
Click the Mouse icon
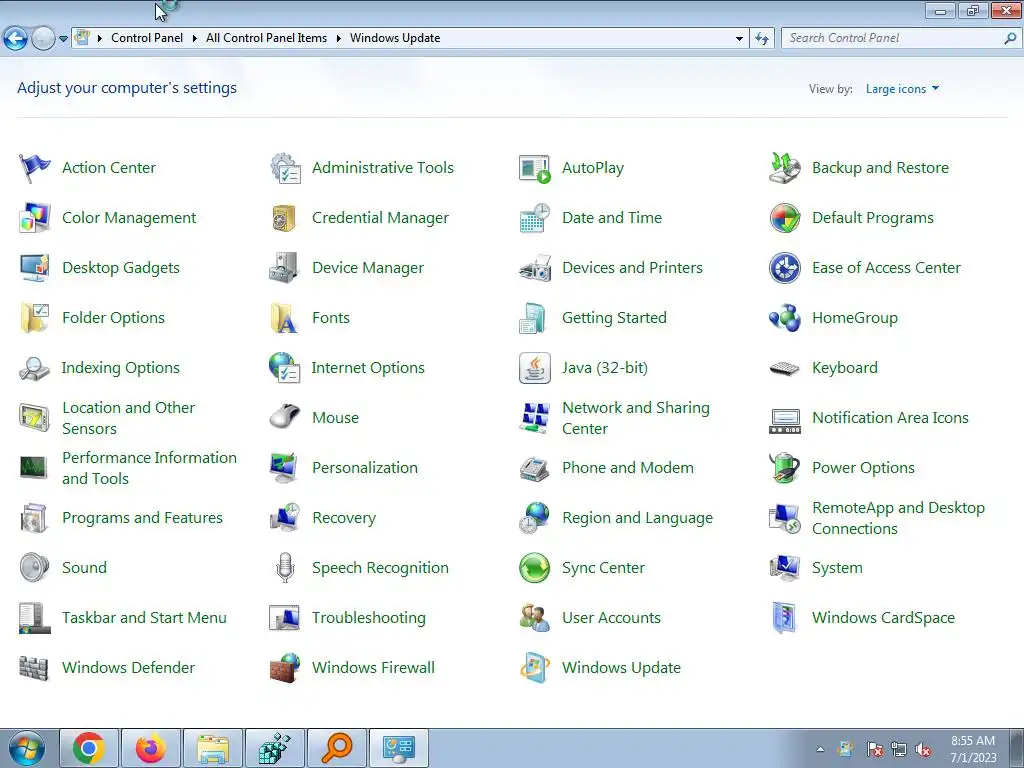[285, 418]
